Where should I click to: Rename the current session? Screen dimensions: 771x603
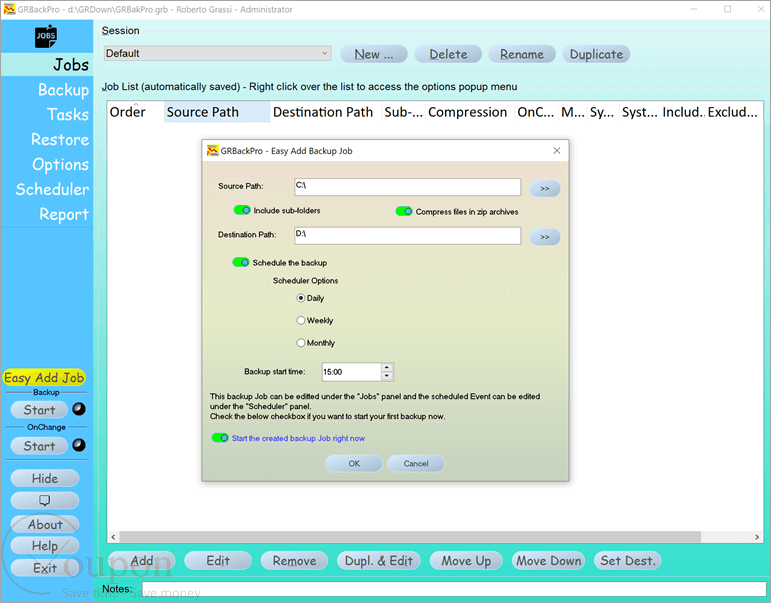click(x=522, y=54)
